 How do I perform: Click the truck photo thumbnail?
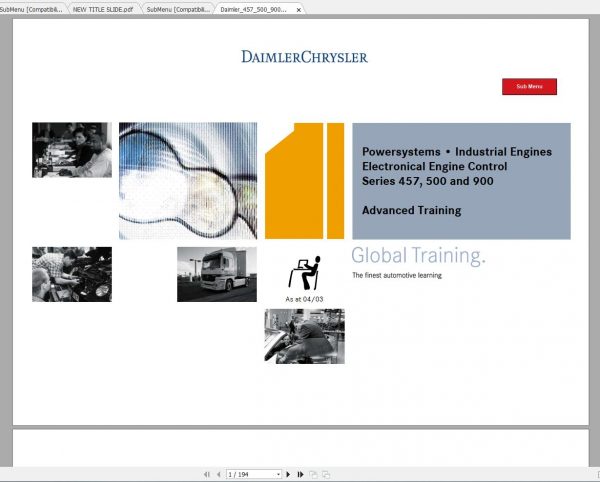pyautogui.click(x=217, y=274)
